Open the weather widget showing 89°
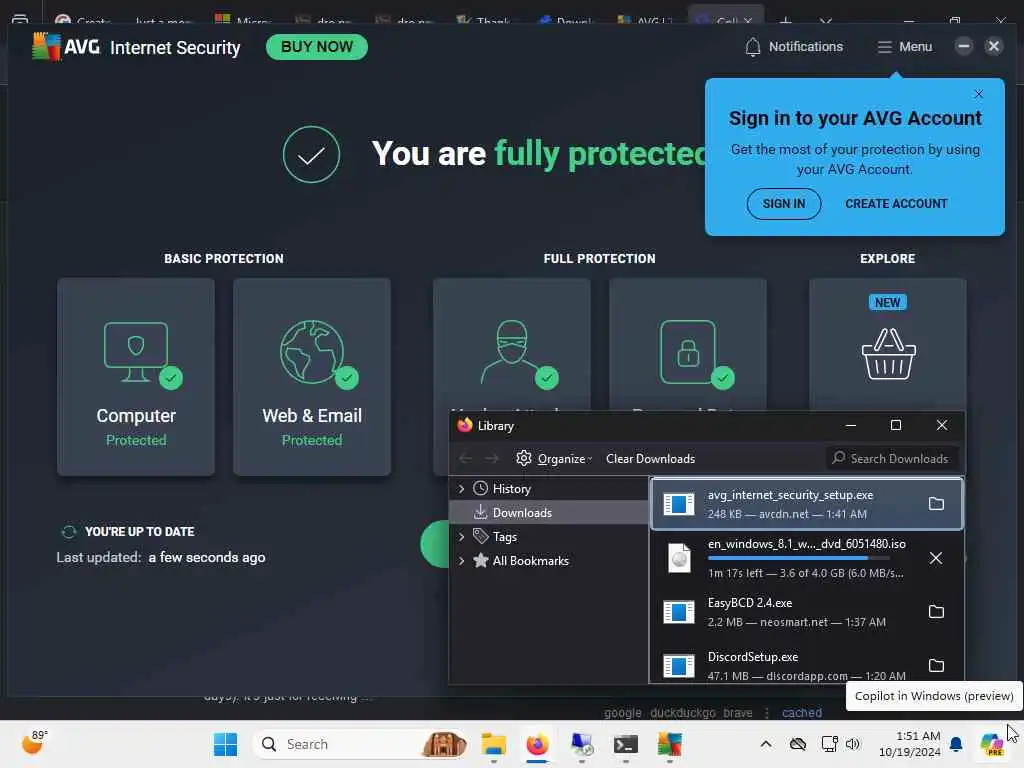The height and width of the screenshot is (768, 1024). coord(33,743)
